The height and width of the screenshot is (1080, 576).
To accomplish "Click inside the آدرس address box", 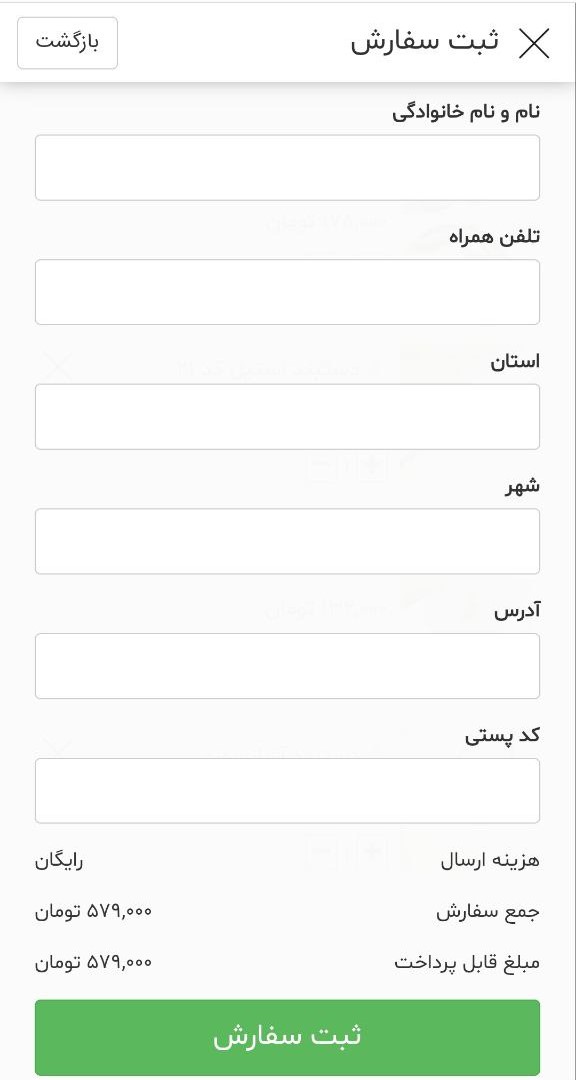I will point(288,665).
